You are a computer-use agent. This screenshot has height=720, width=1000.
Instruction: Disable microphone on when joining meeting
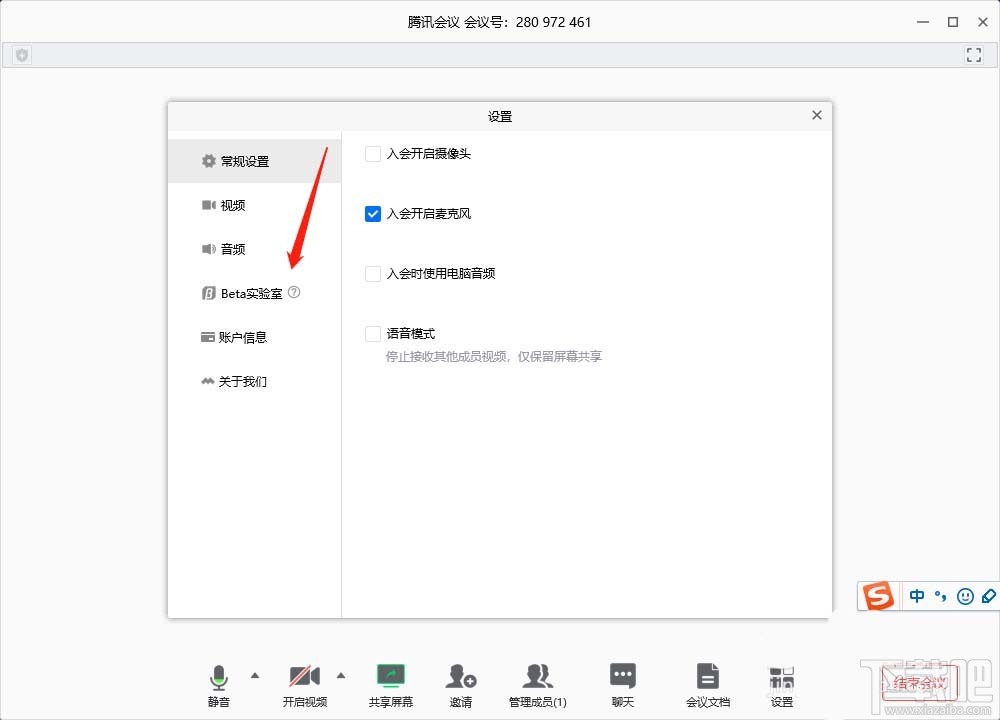pyautogui.click(x=372, y=213)
